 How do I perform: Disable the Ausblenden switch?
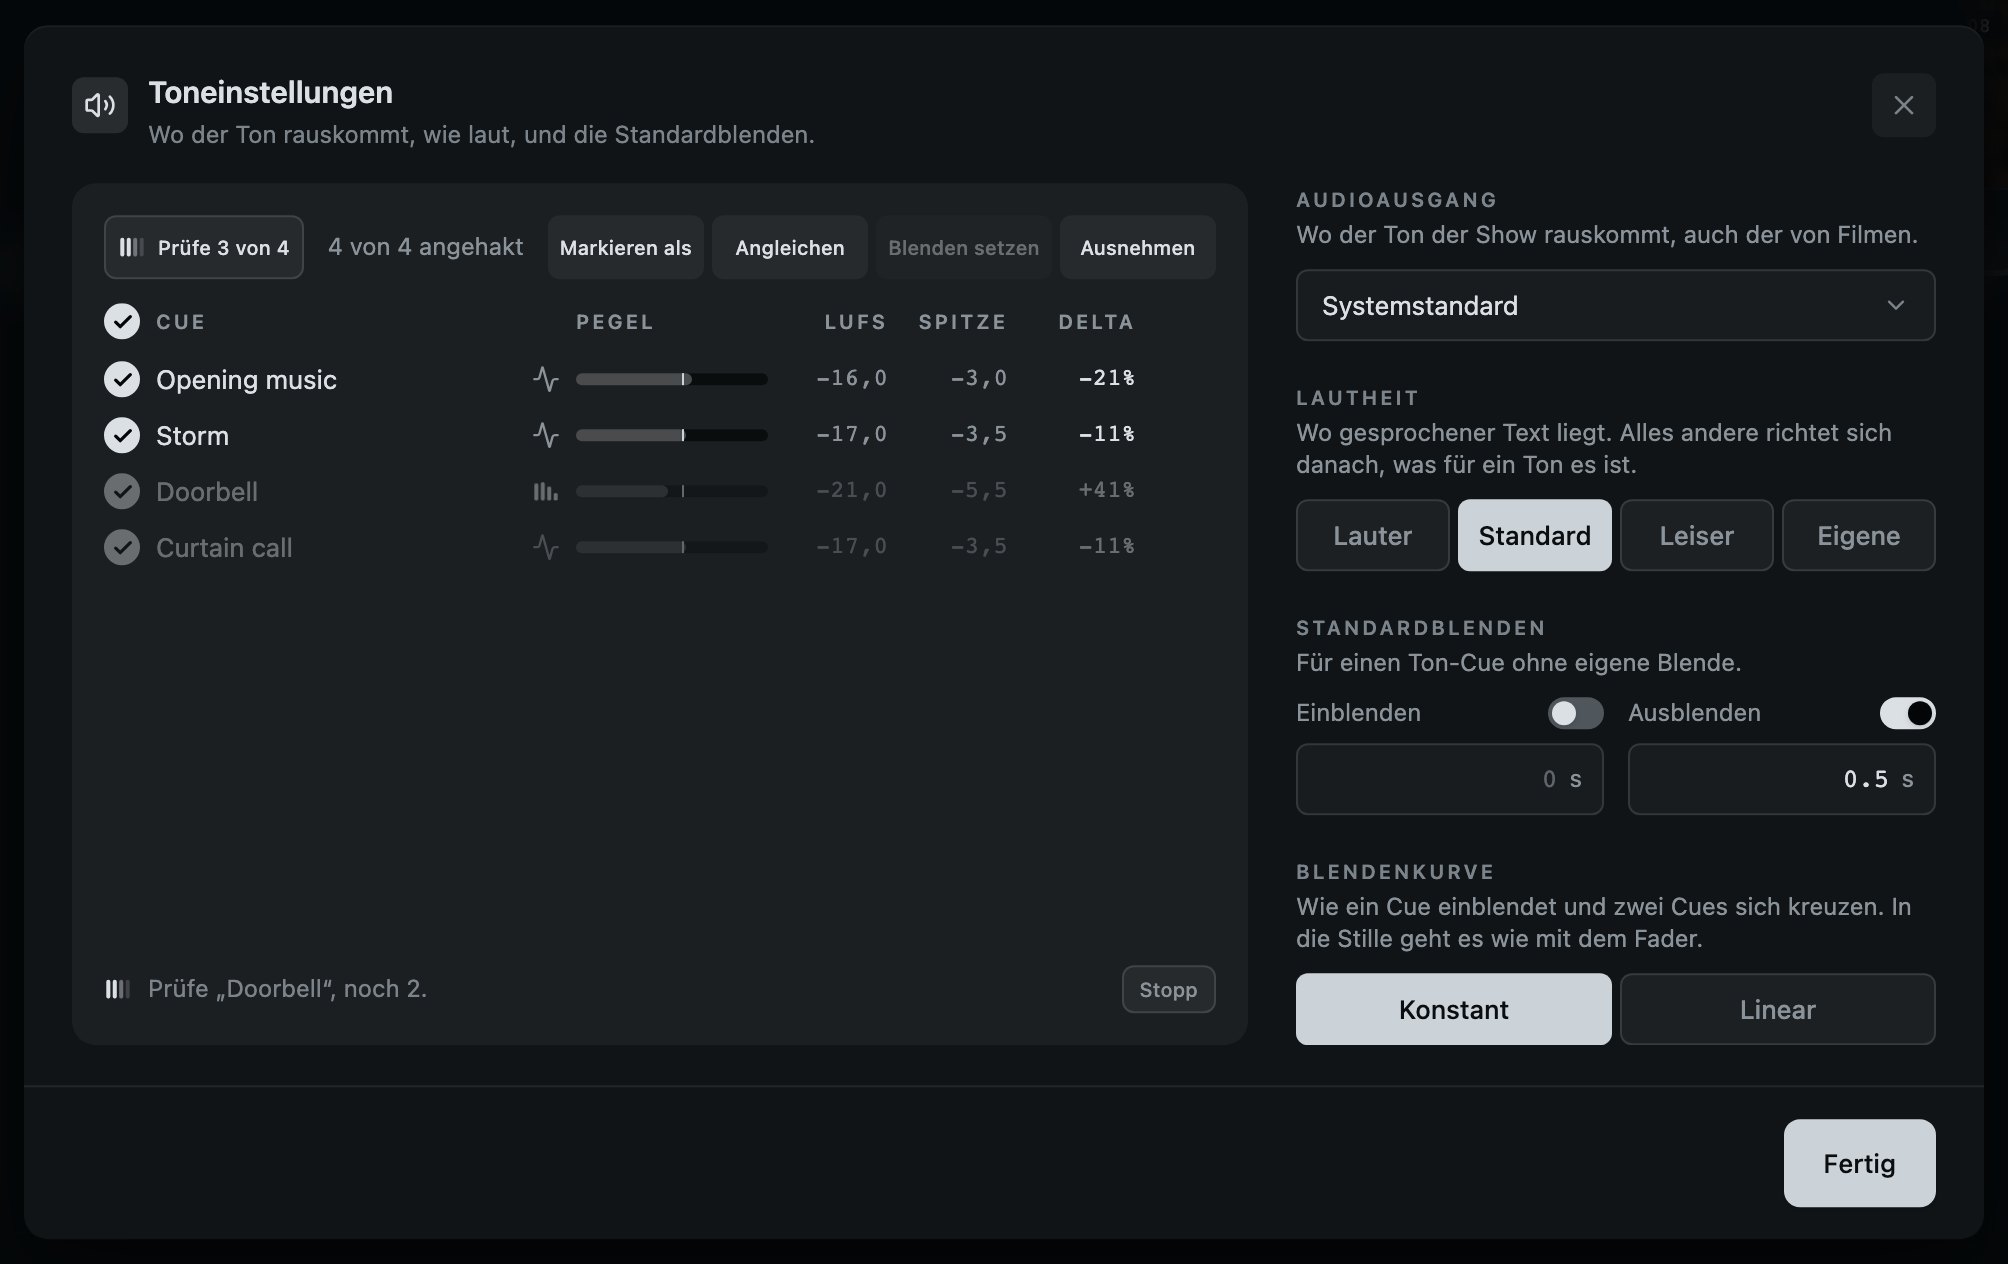[1907, 713]
